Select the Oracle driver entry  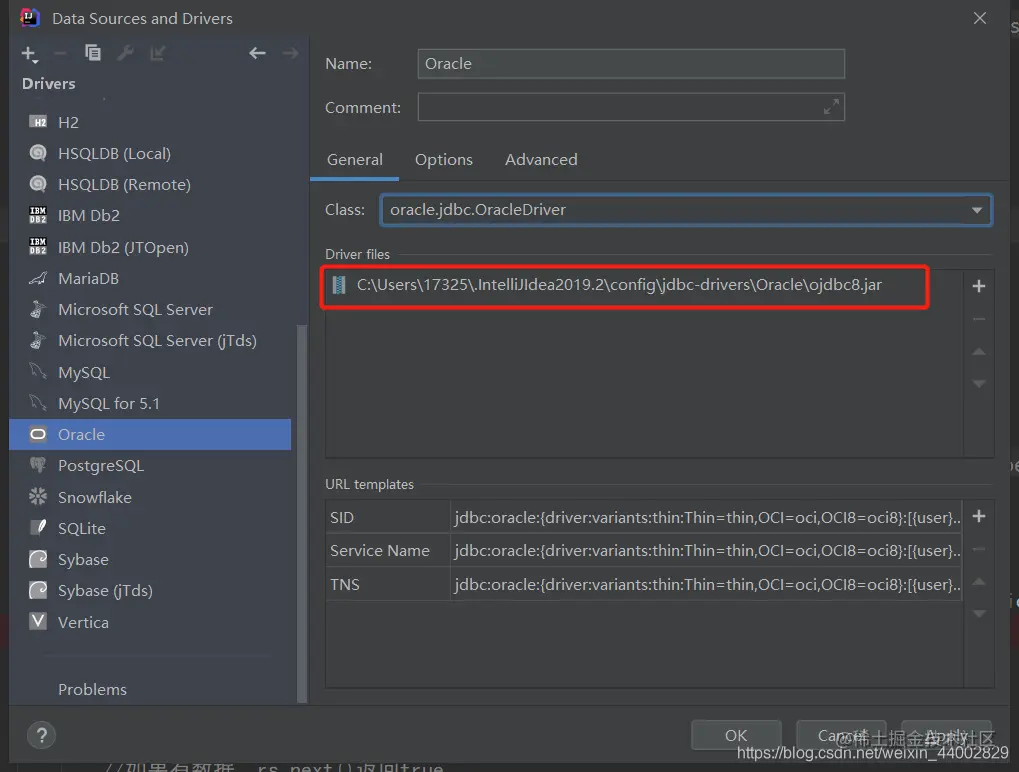pos(150,434)
